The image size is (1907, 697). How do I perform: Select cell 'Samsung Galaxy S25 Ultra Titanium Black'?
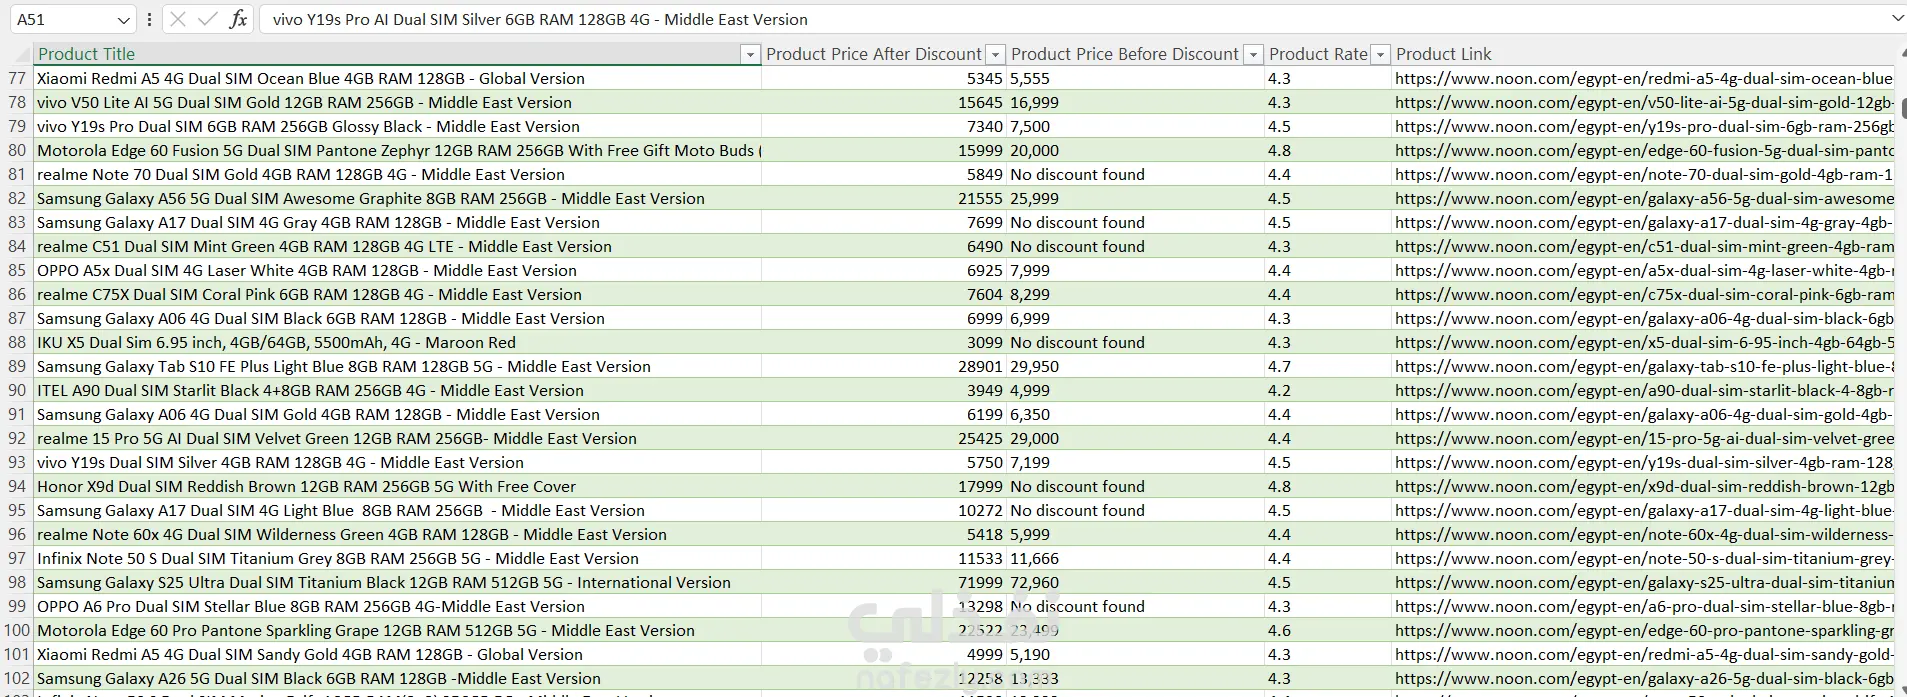398,582
